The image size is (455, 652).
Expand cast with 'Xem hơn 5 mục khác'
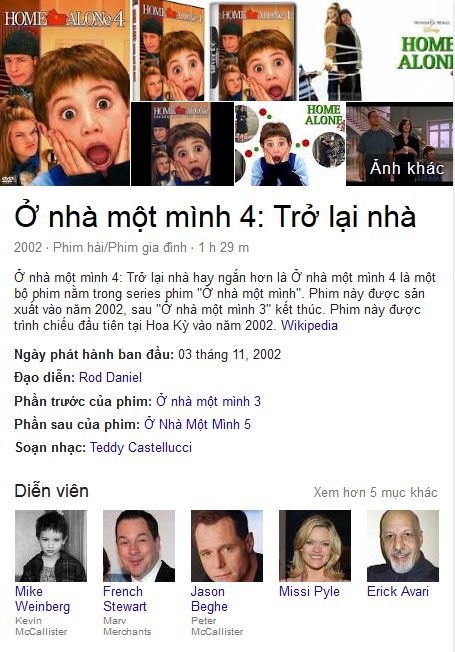point(375,492)
